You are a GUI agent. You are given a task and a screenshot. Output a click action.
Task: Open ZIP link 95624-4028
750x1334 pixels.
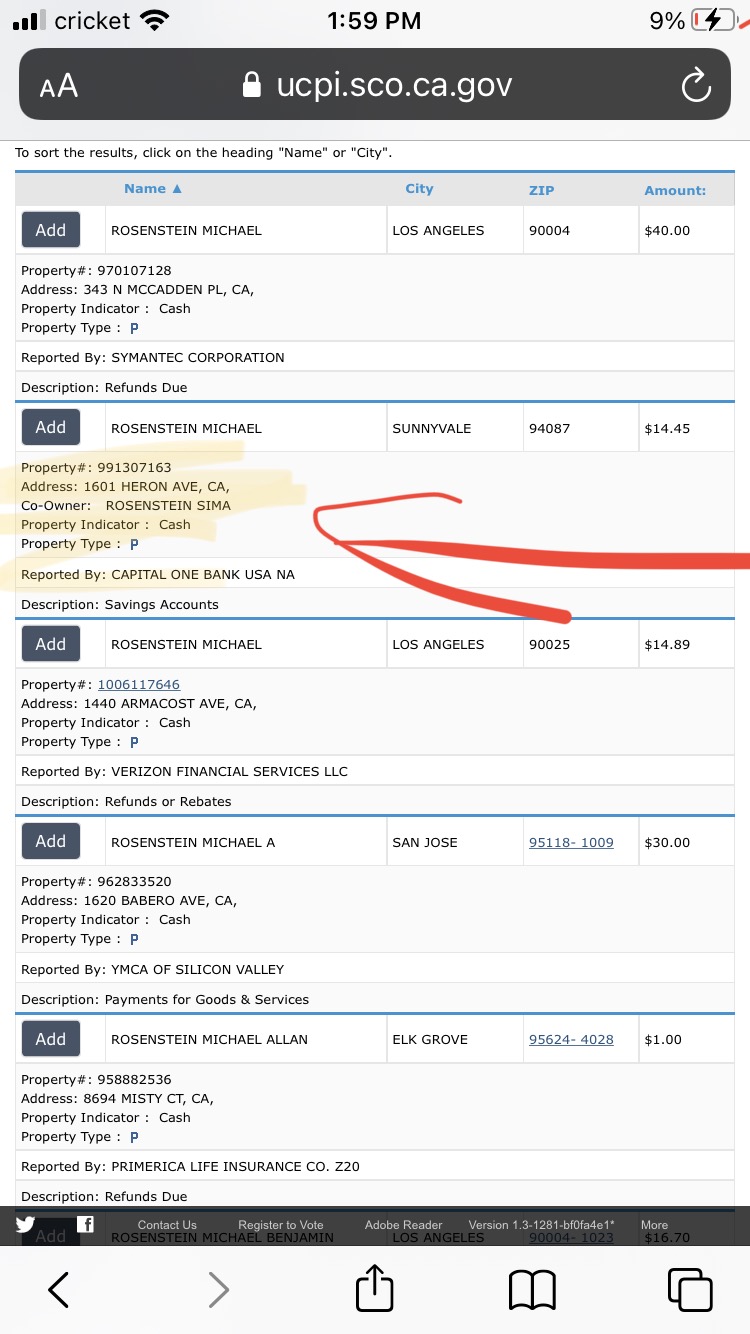coord(571,1039)
